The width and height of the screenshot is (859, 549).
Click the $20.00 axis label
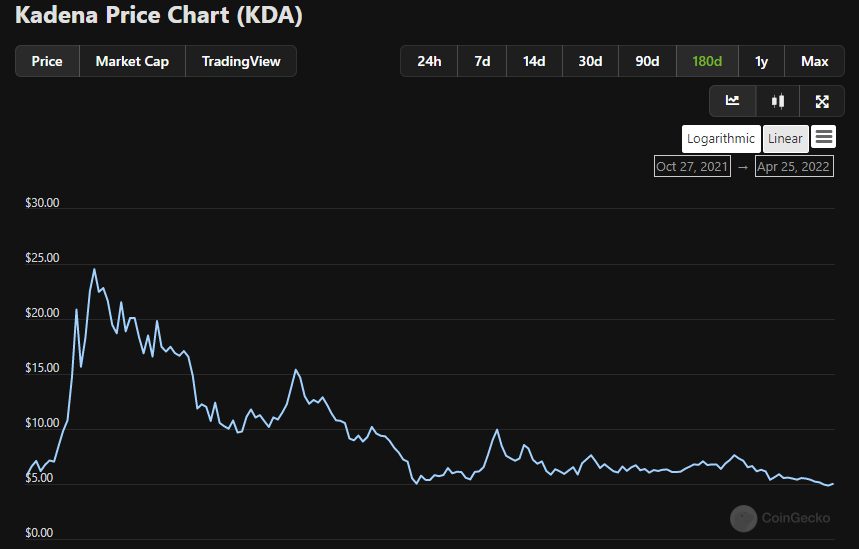[42, 313]
